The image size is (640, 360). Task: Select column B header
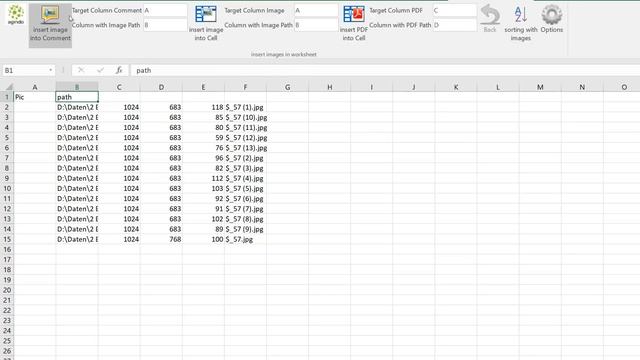pyautogui.click(x=77, y=87)
